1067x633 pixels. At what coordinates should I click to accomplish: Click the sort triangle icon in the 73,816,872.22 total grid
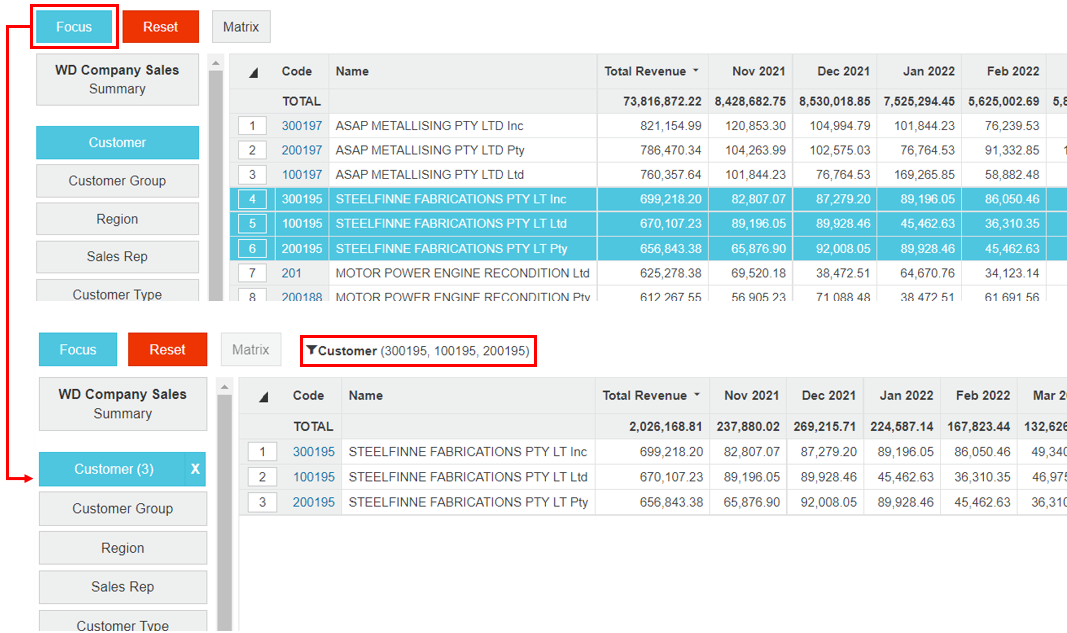point(253,72)
